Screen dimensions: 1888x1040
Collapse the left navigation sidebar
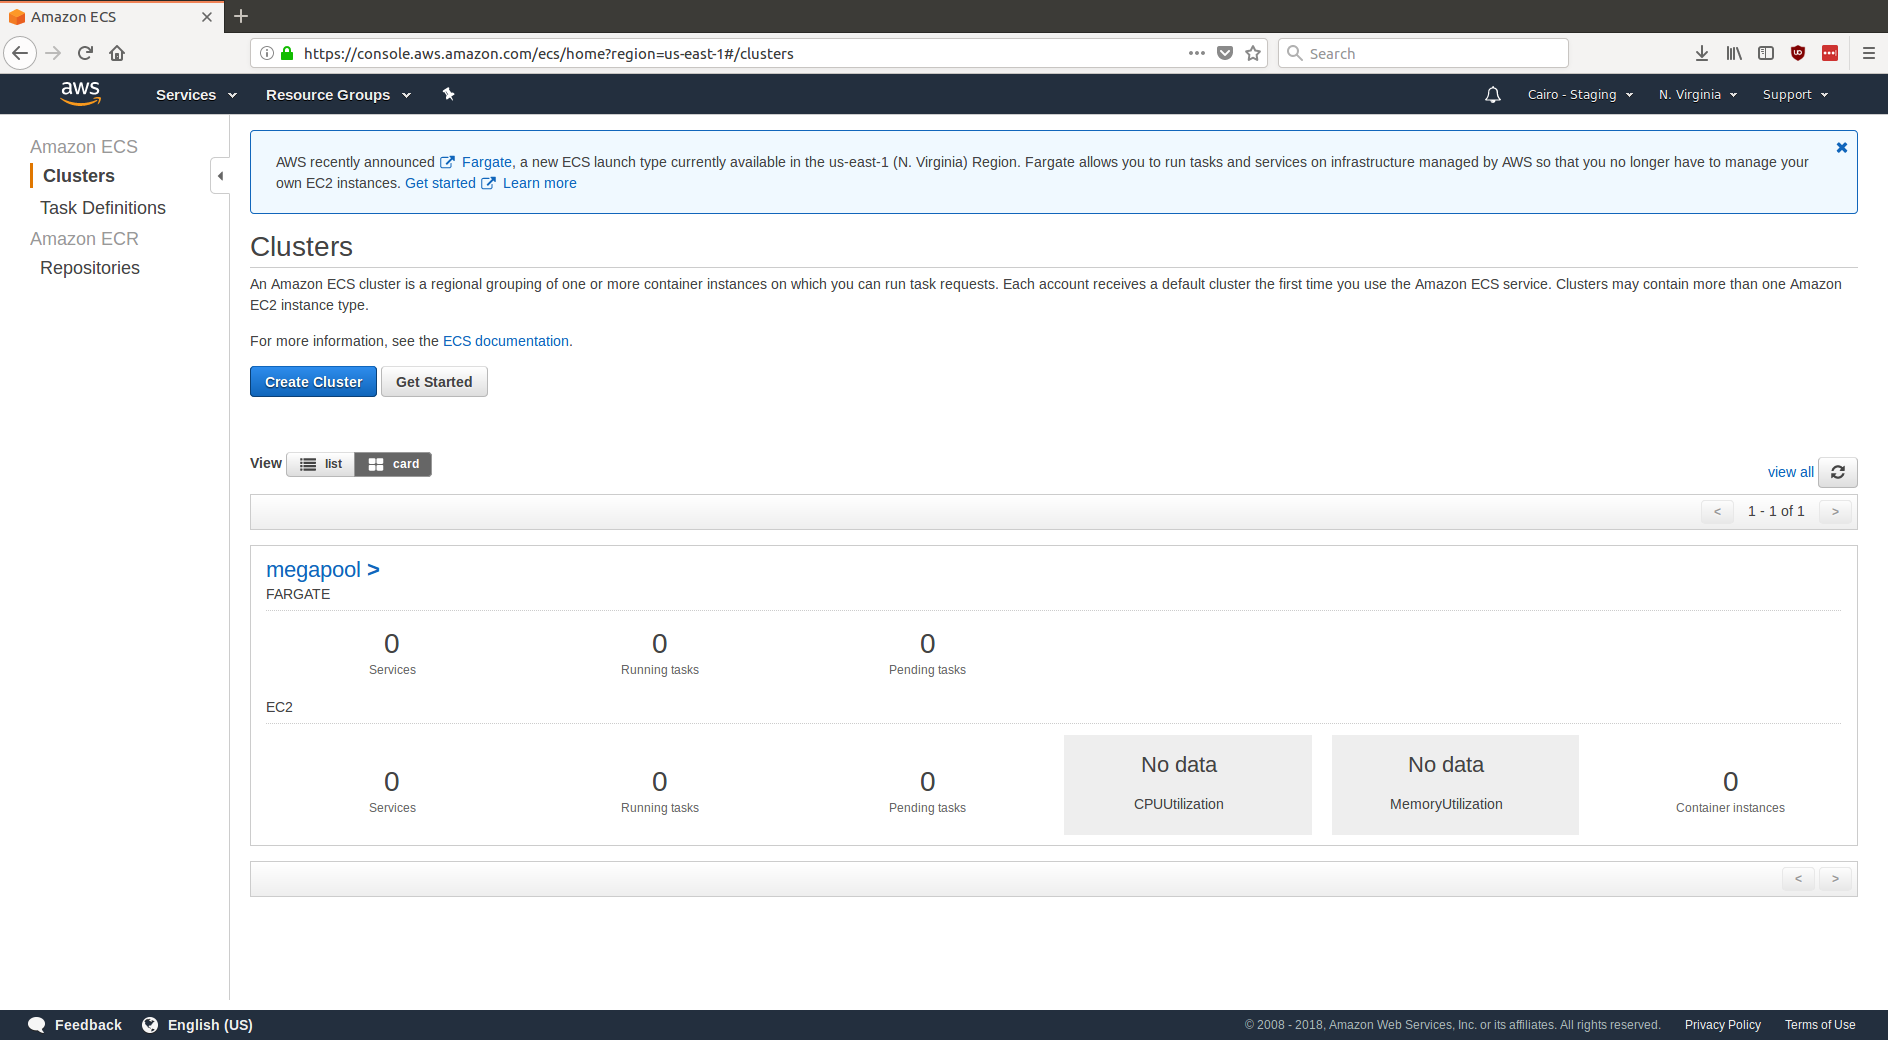pyautogui.click(x=220, y=176)
